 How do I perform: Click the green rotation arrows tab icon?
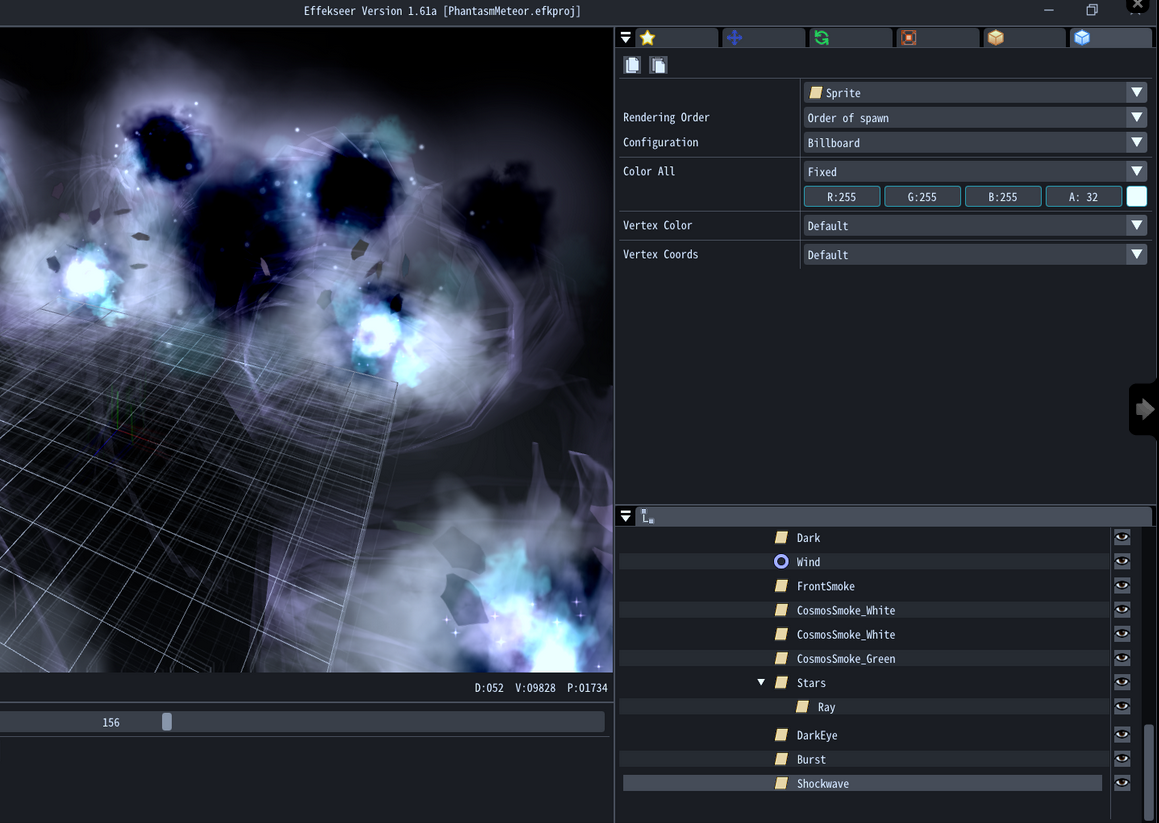tap(821, 38)
